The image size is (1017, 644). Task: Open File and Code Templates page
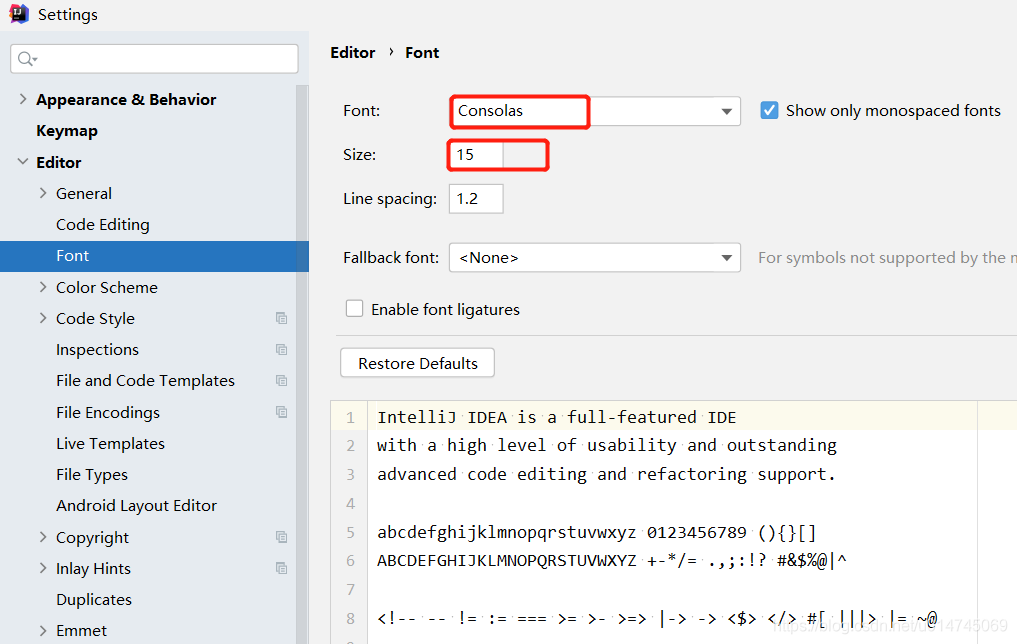point(145,381)
